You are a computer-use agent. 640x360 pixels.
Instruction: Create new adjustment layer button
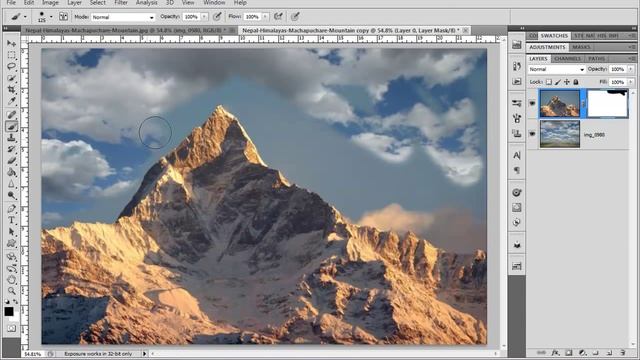(582, 352)
